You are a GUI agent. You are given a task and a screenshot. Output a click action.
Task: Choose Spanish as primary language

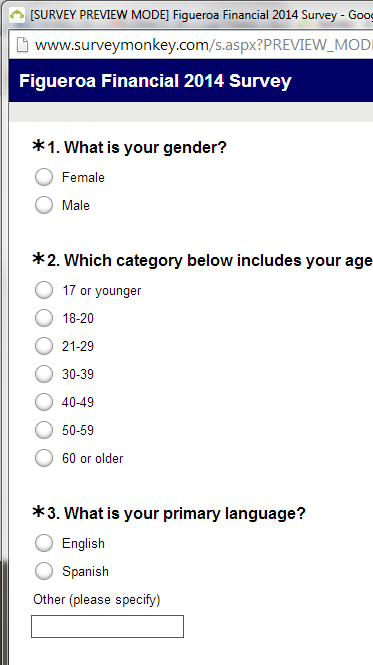(x=44, y=571)
